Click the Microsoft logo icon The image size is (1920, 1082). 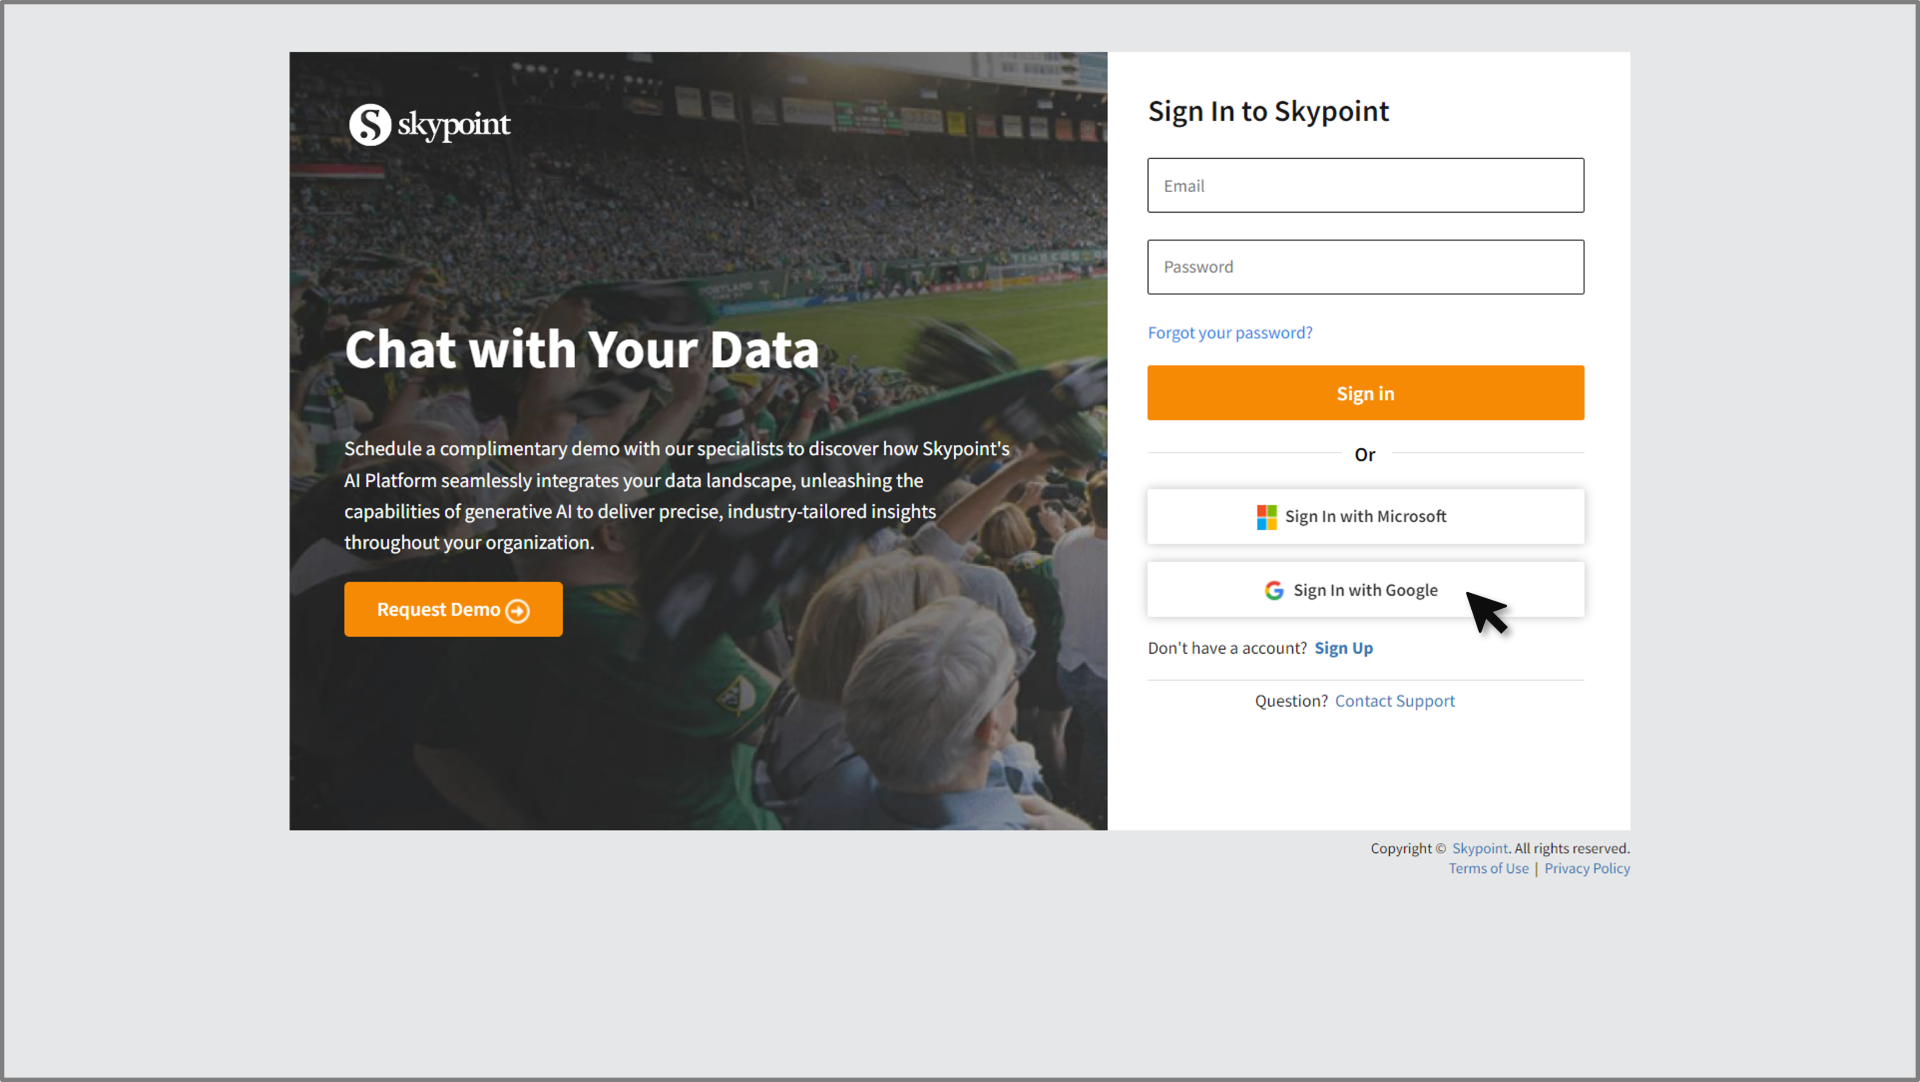(1266, 517)
